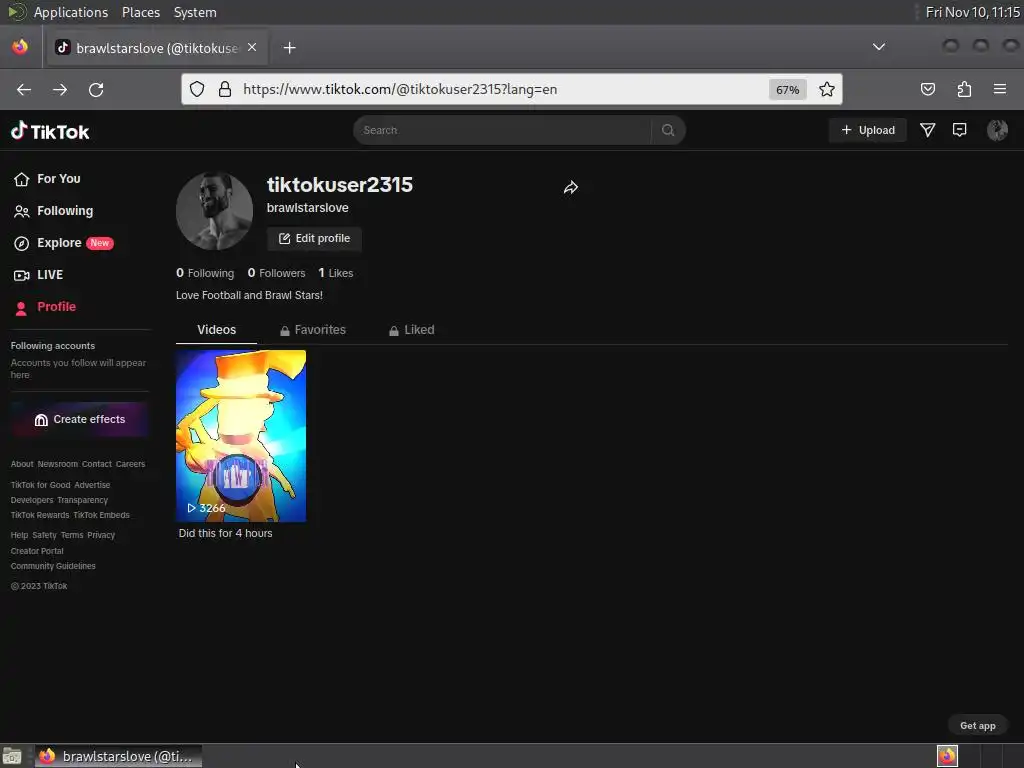Screen dimensions: 1024x768
Task: Click the TikTok search field
Action: pos(503,130)
